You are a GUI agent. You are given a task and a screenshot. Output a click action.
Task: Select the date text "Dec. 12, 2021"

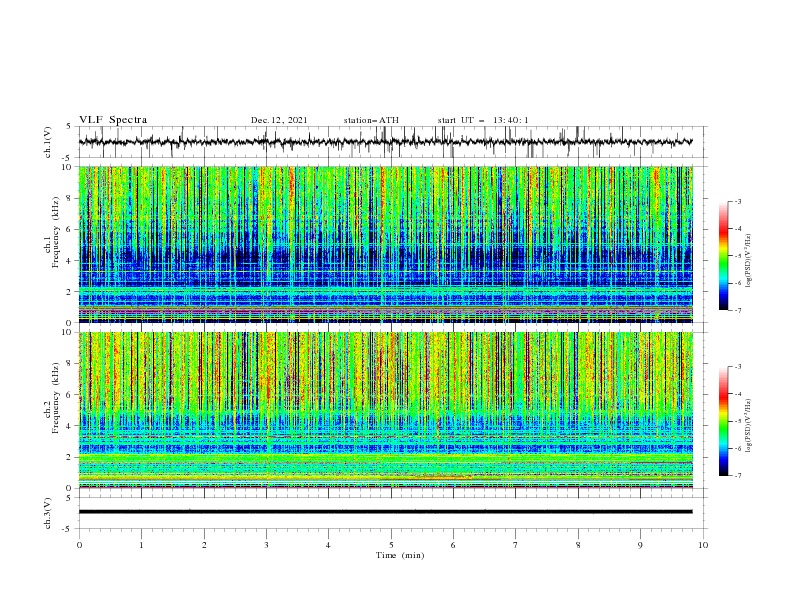(x=279, y=120)
